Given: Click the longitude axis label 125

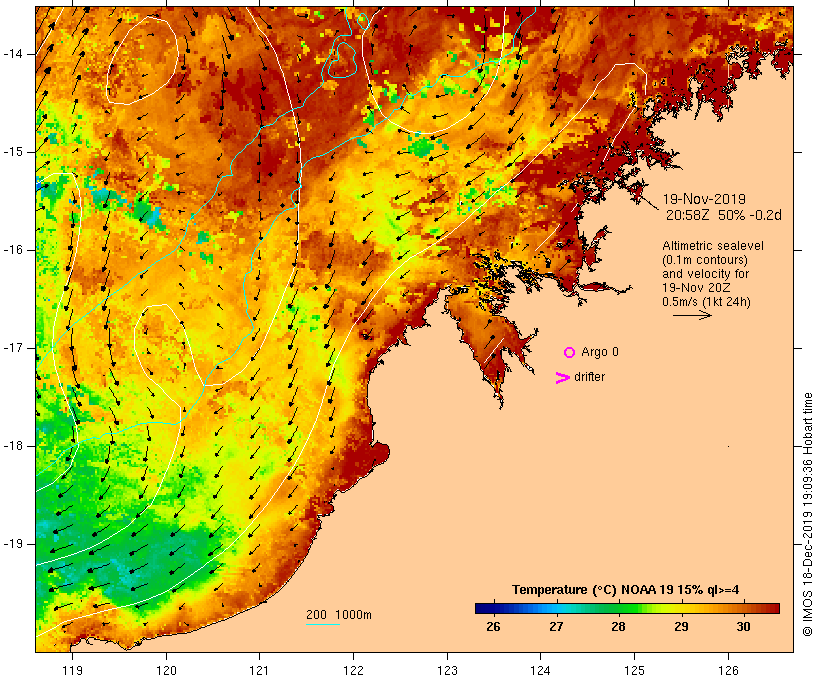Looking at the screenshot, I should tap(634, 671).
